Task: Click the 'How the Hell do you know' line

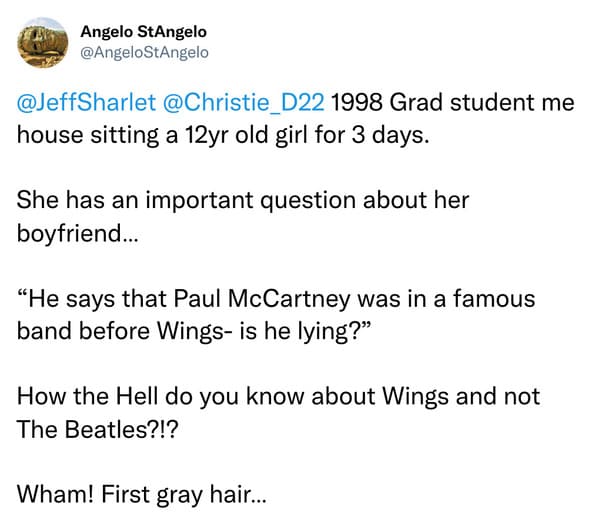Action: (278, 397)
